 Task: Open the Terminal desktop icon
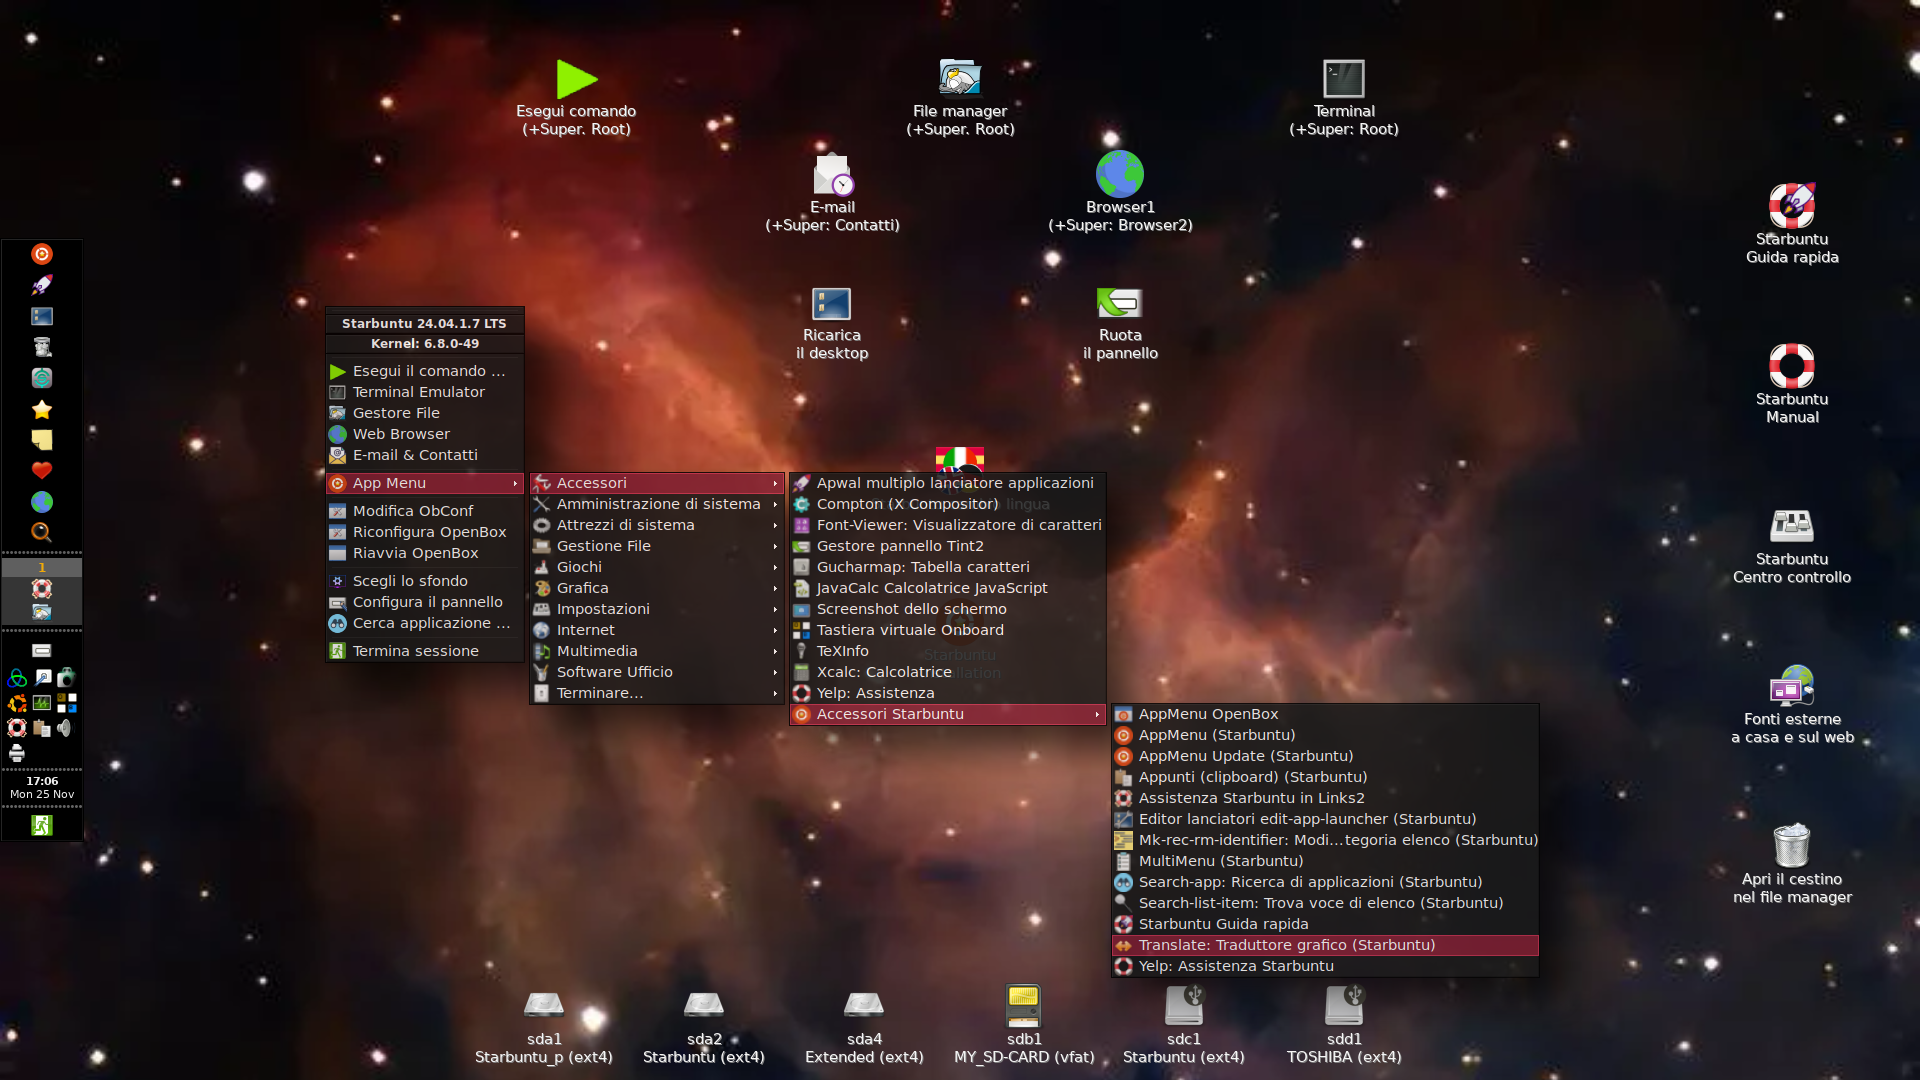(x=1344, y=98)
